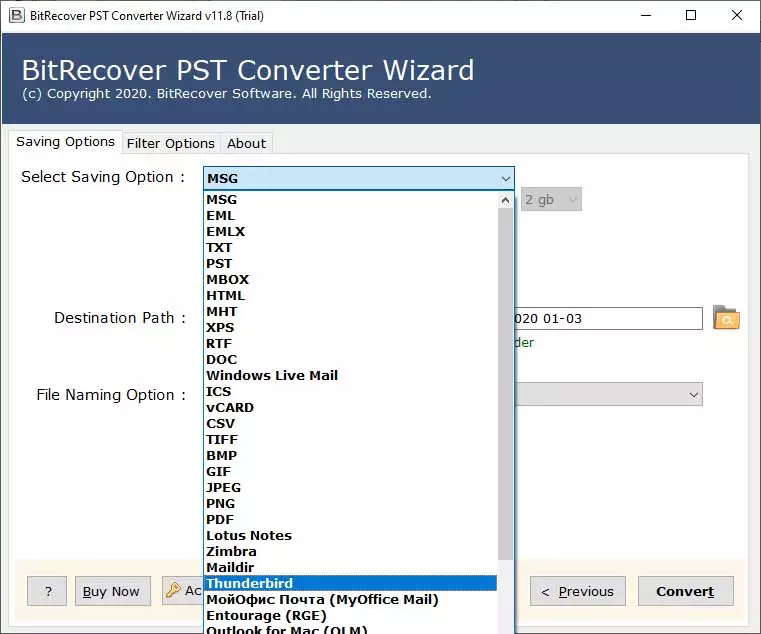Viewport: 761px width, 634px height.
Task: Click the BitRecover app icon in title bar
Action: pos(17,16)
